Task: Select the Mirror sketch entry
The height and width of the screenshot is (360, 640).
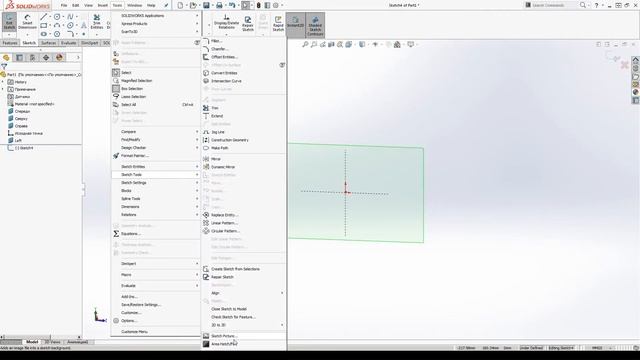Action: click(x=244, y=159)
